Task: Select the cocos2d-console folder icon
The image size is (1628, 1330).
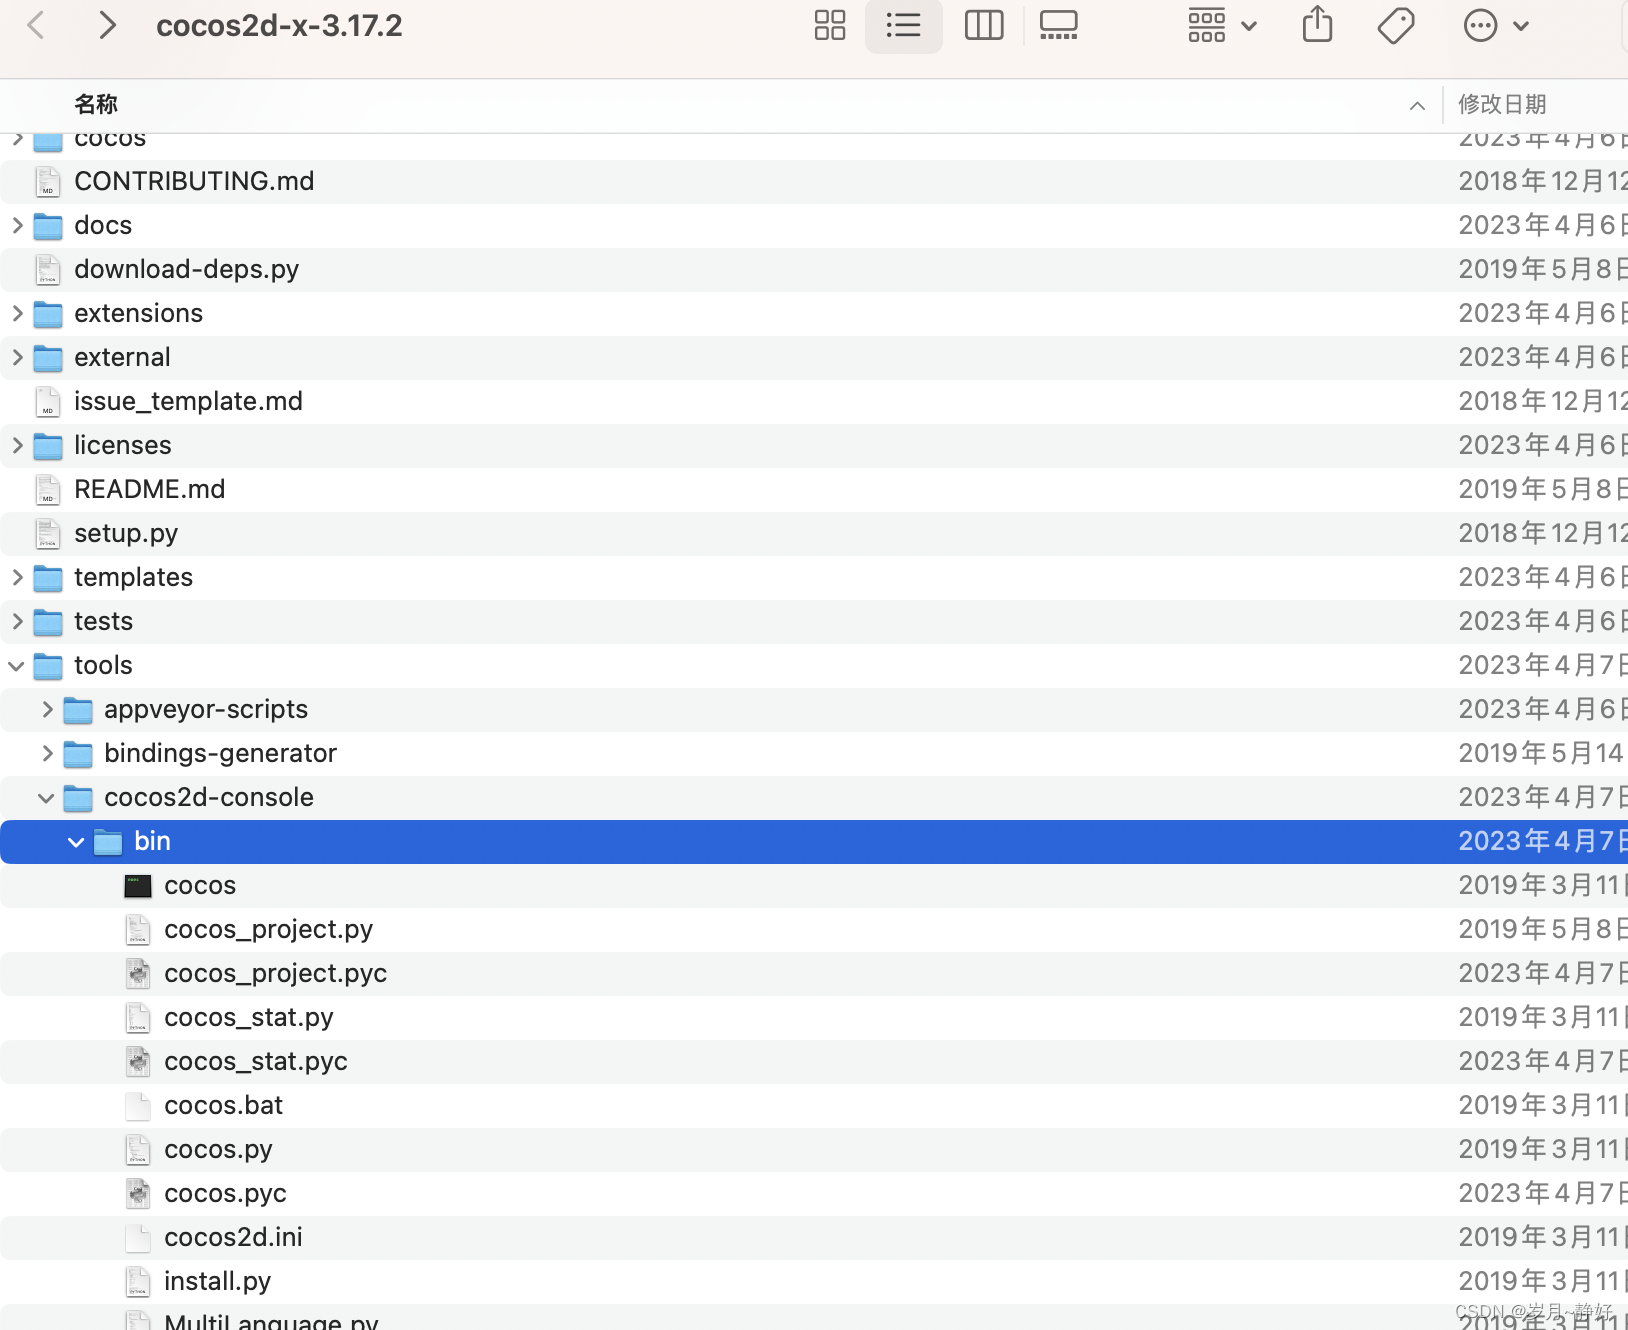Action: coord(78,798)
